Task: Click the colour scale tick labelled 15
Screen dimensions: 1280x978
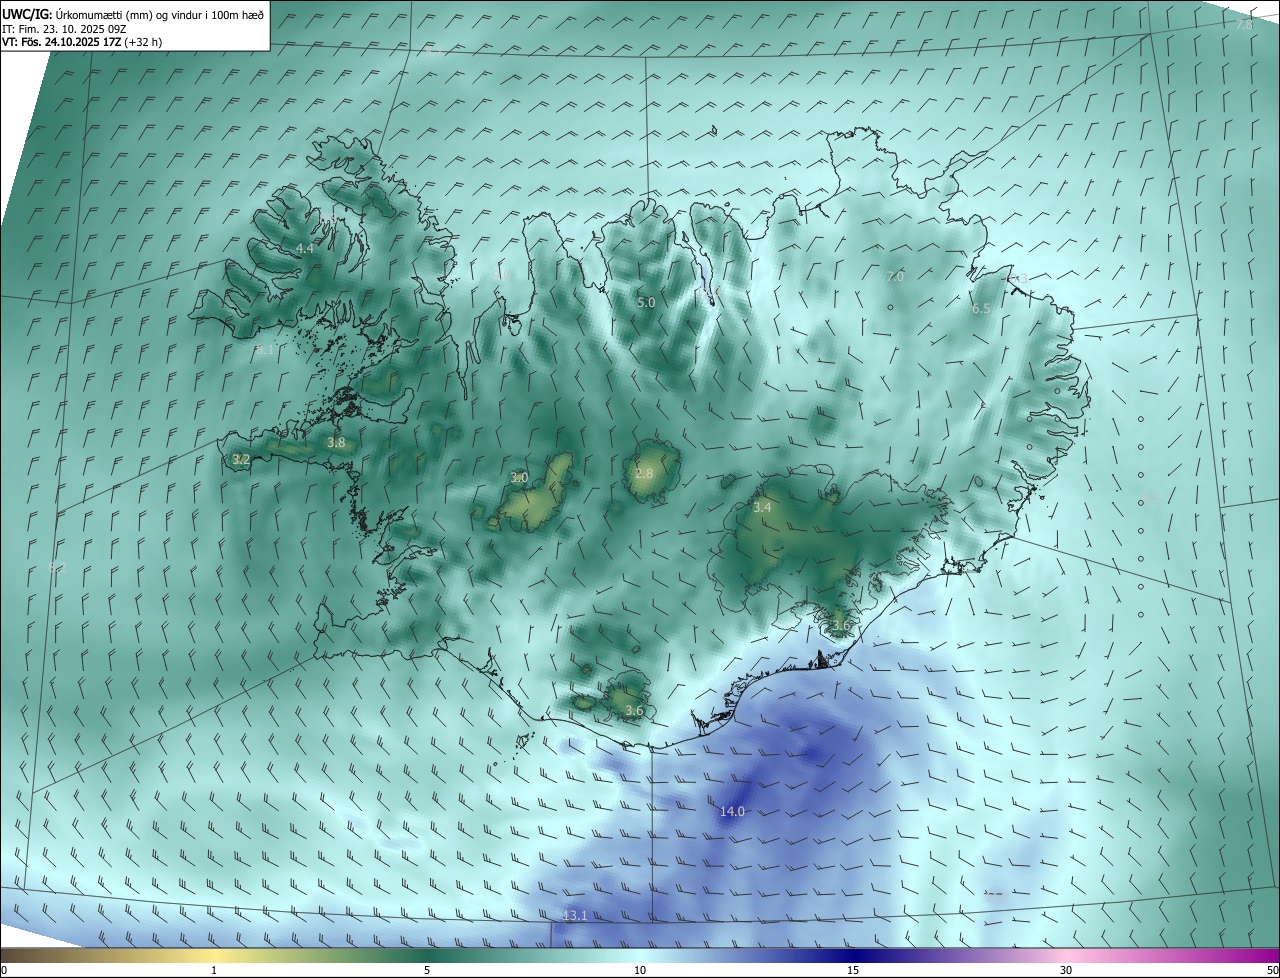Action: tap(853, 970)
